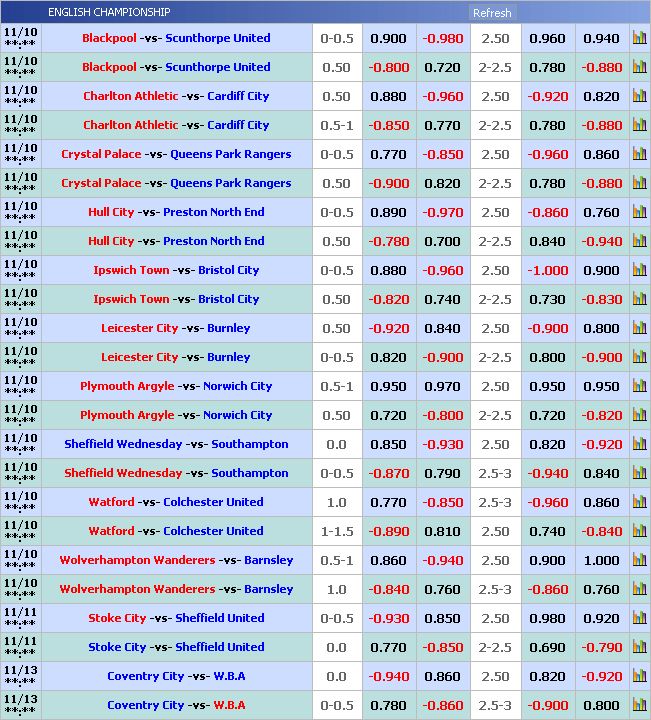
Task: Open chart icon for Watford 1-1.5 handicap row
Action: click(x=639, y=531)
